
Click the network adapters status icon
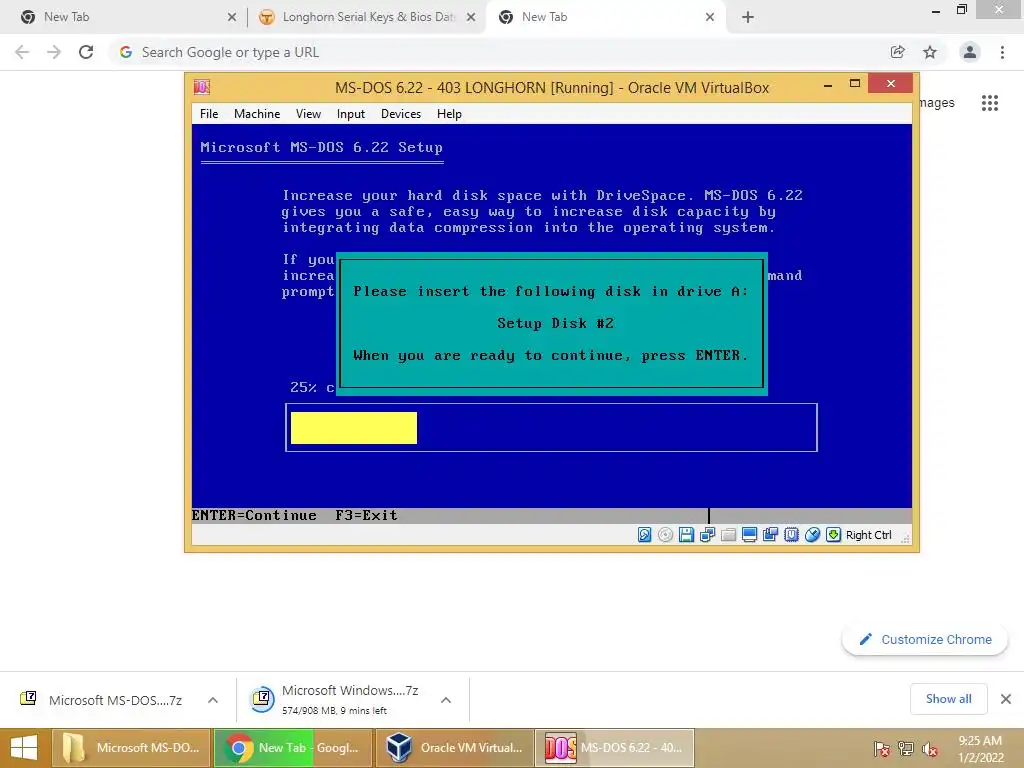707,535
